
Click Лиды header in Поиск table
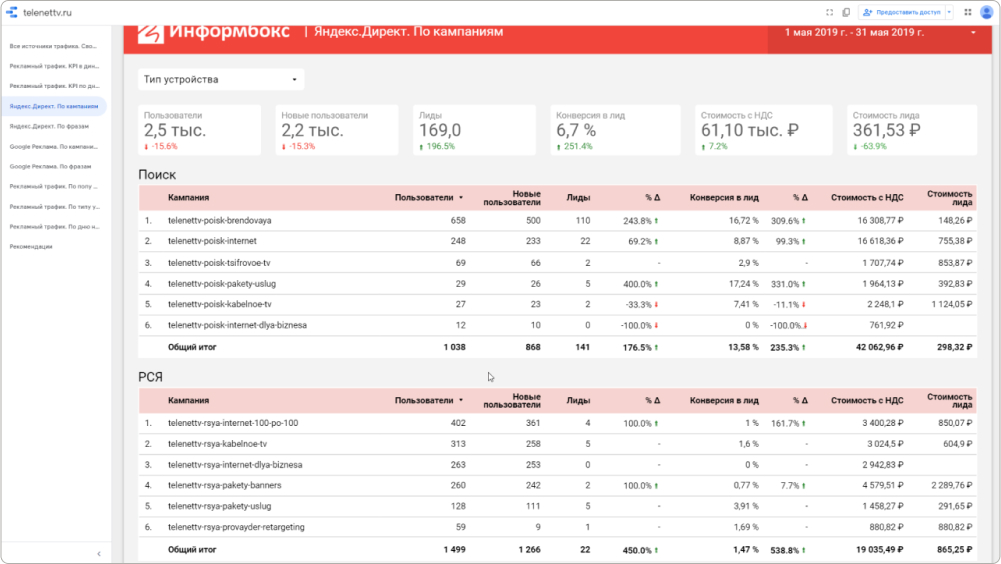[x=578, y=197]
